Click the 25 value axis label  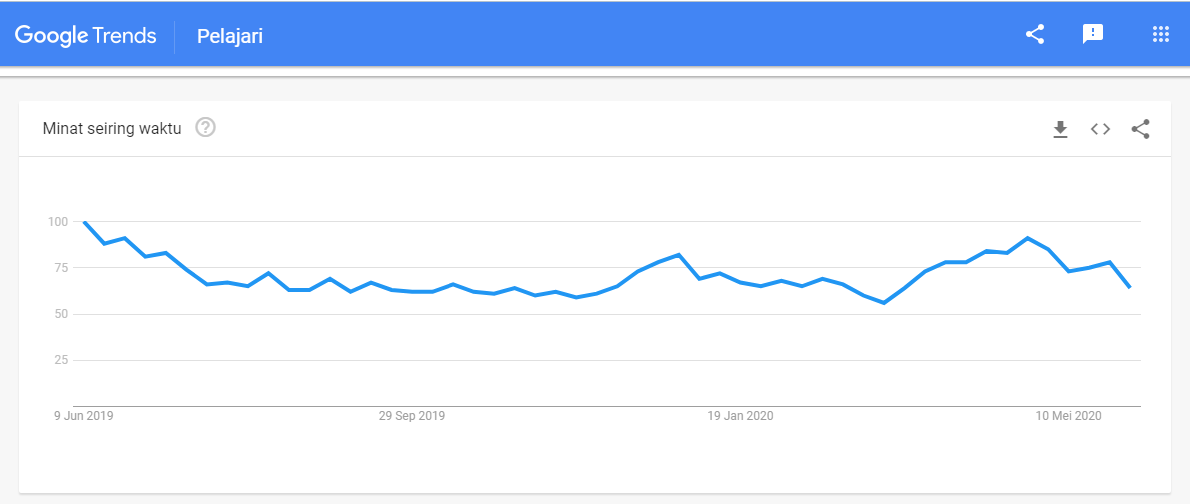pyautogui.click(x=61, y=360)
